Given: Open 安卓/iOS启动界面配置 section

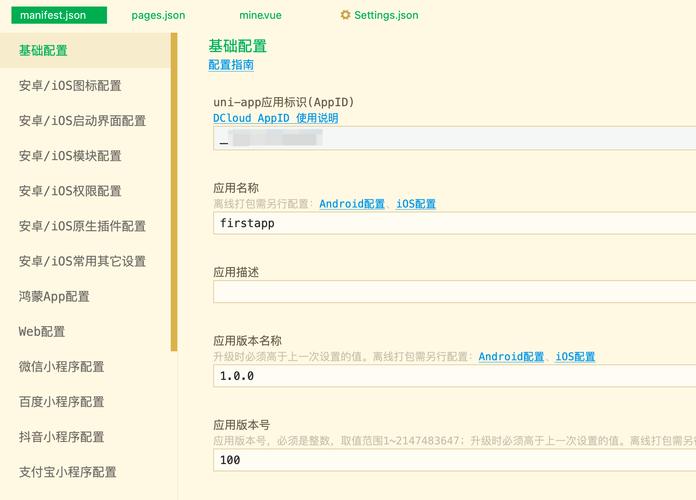Looking at the screenshot, I should (x=82, y=121).
